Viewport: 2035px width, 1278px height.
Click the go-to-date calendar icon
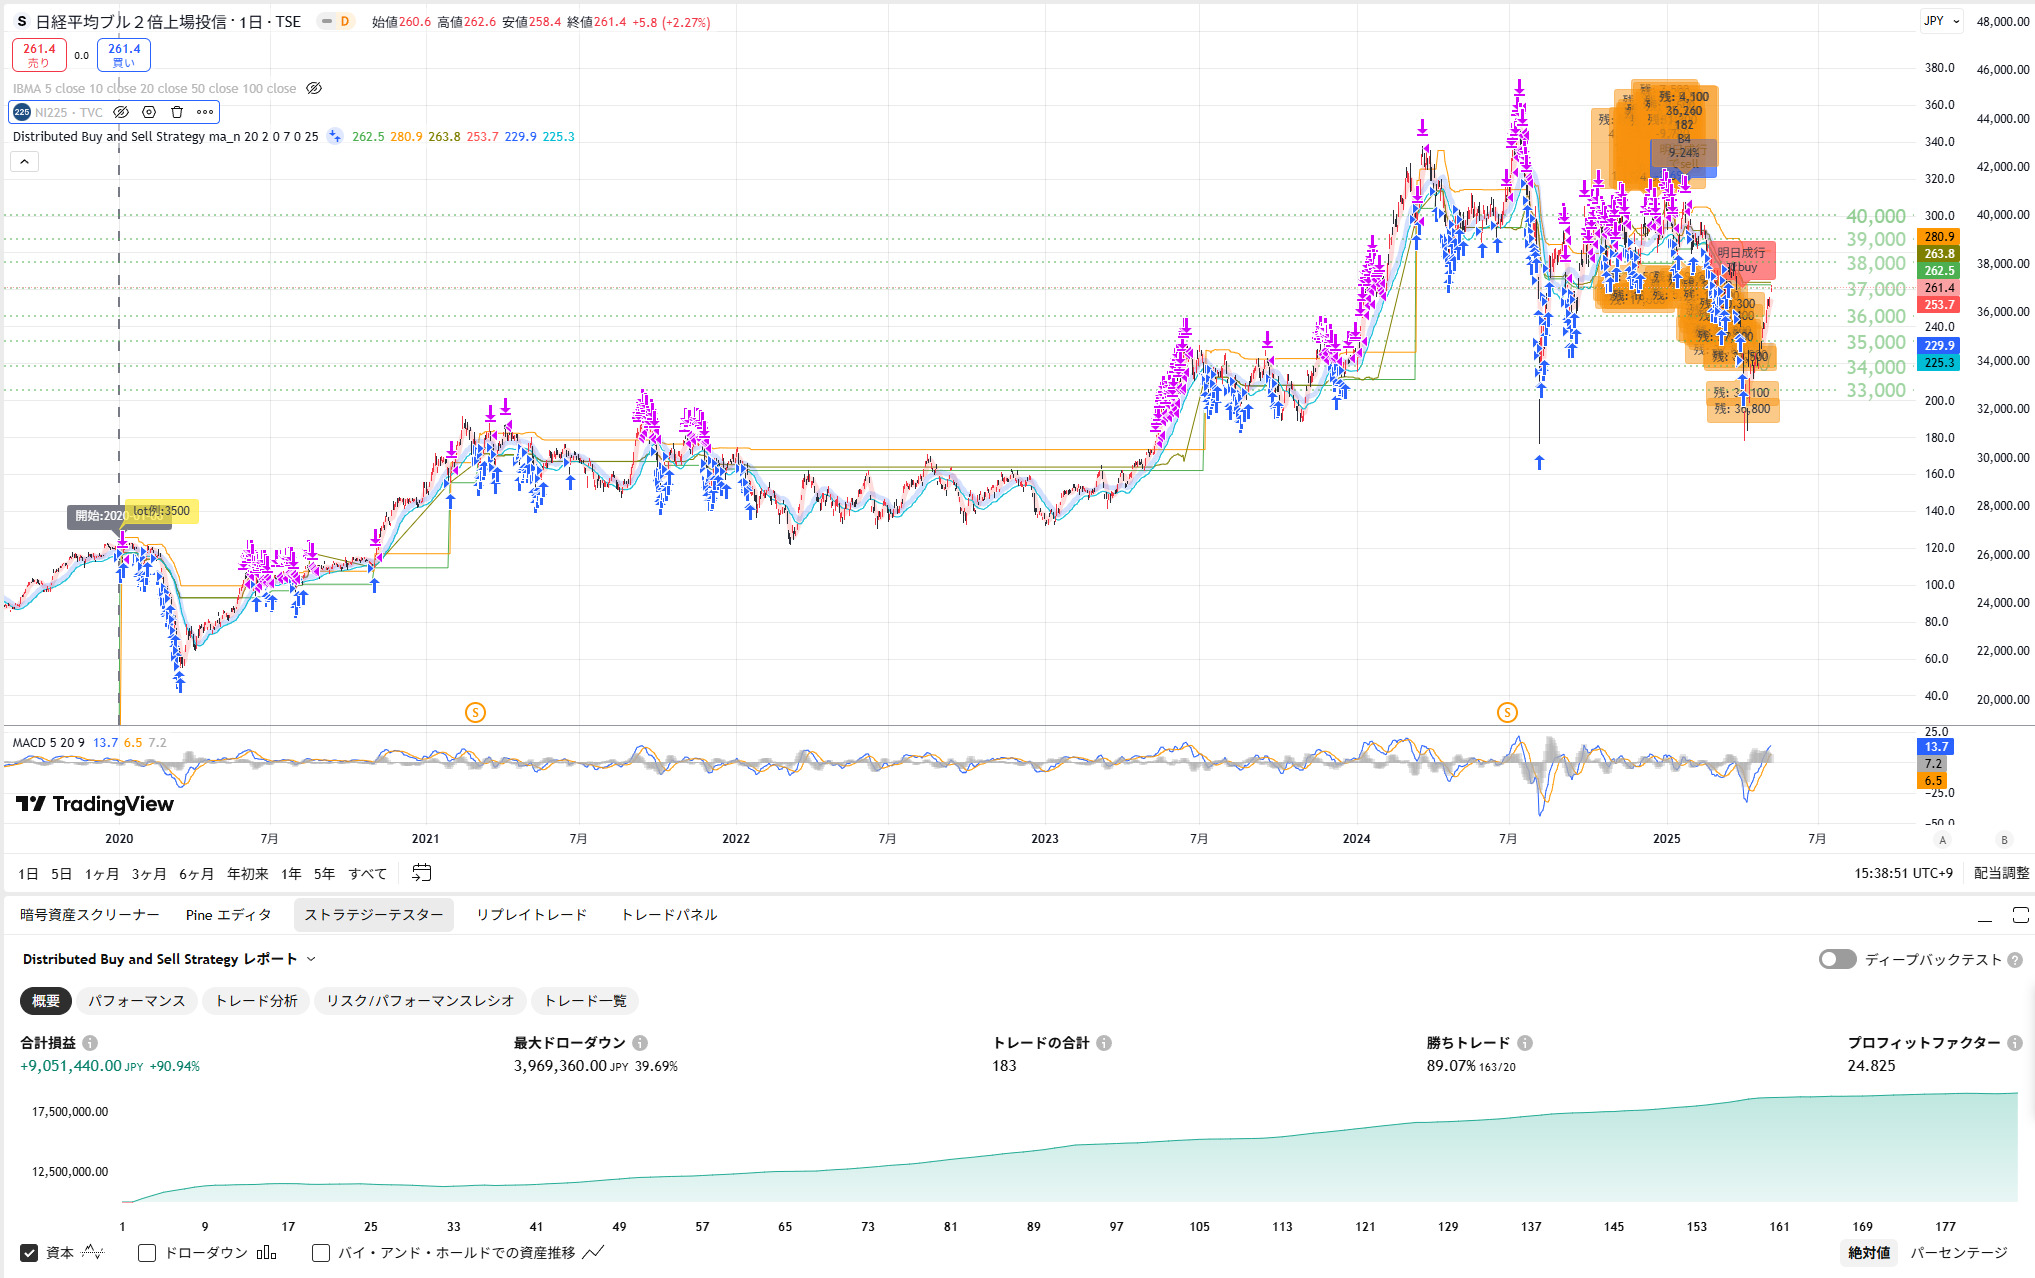click(x=422, y=873)
